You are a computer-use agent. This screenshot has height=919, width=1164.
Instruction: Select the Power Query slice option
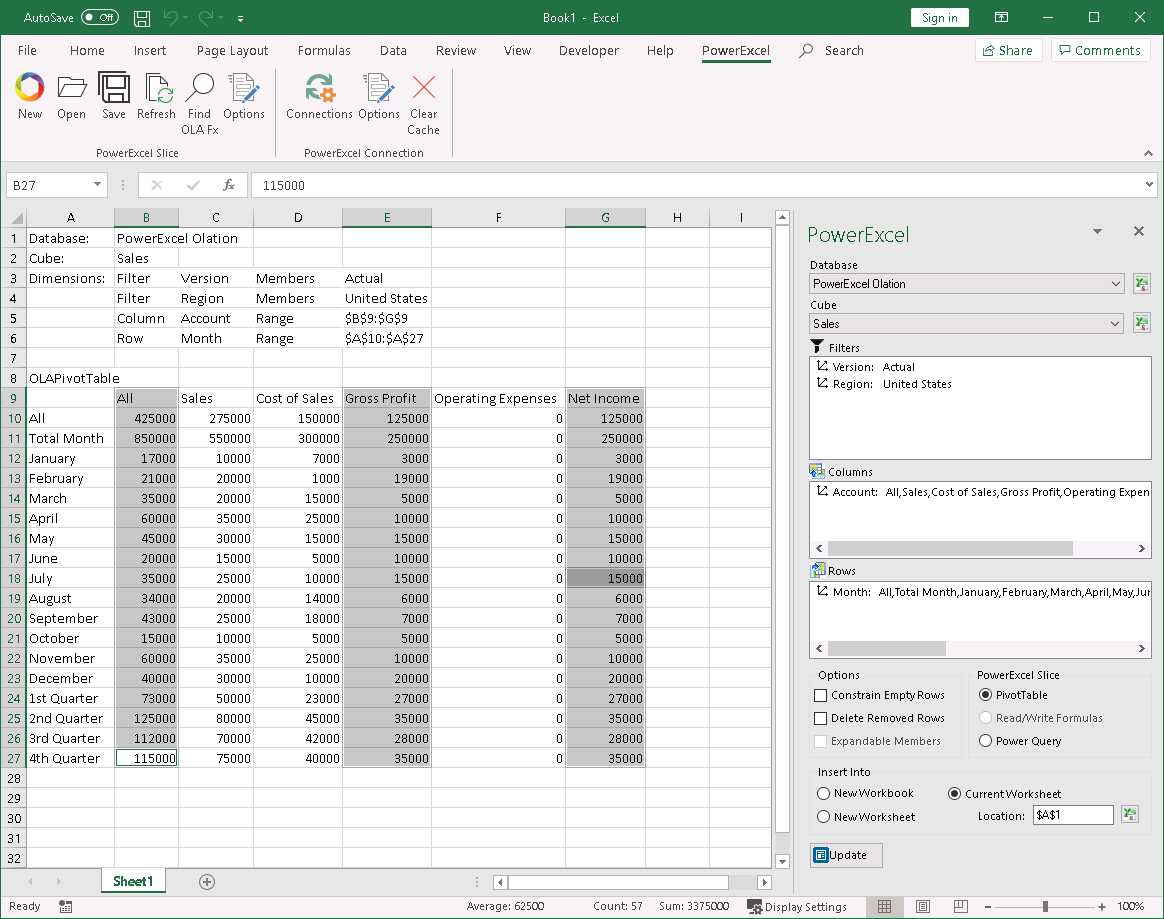click(985, 741)
